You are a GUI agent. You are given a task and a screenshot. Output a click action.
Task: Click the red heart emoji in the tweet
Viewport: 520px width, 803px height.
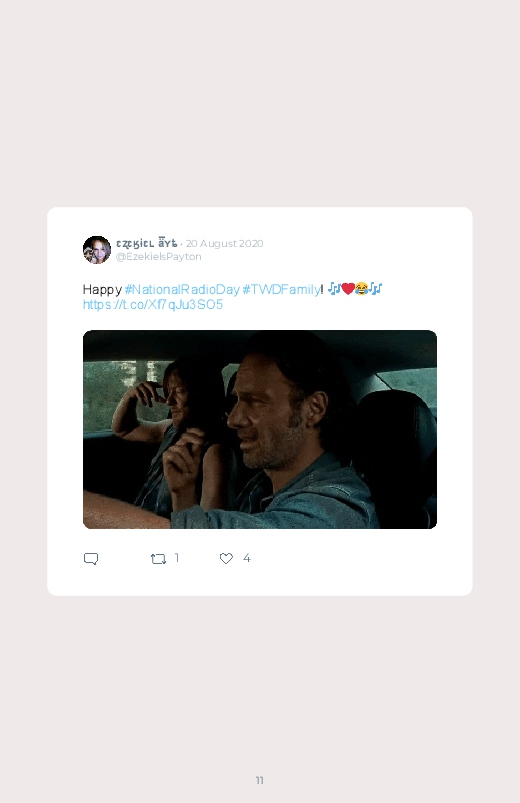[348, 289]
